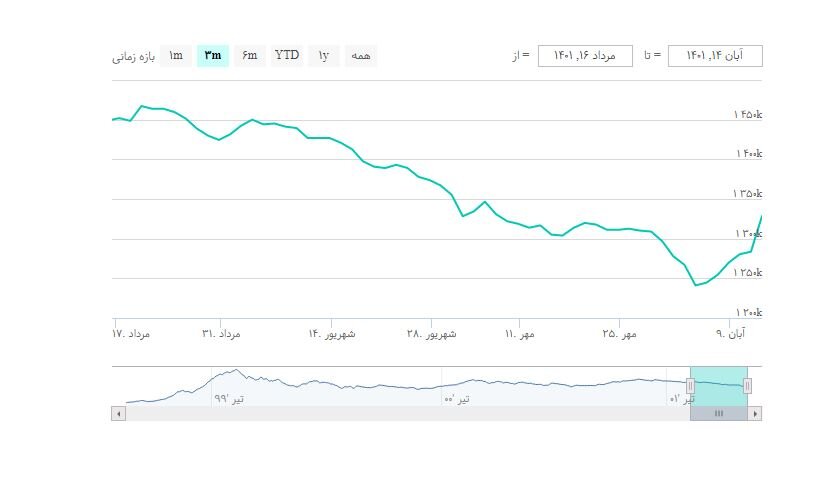Click the start date field showing مرداد 16
The width and height of the screenshot is (840, 483).
tap(585, 56)
